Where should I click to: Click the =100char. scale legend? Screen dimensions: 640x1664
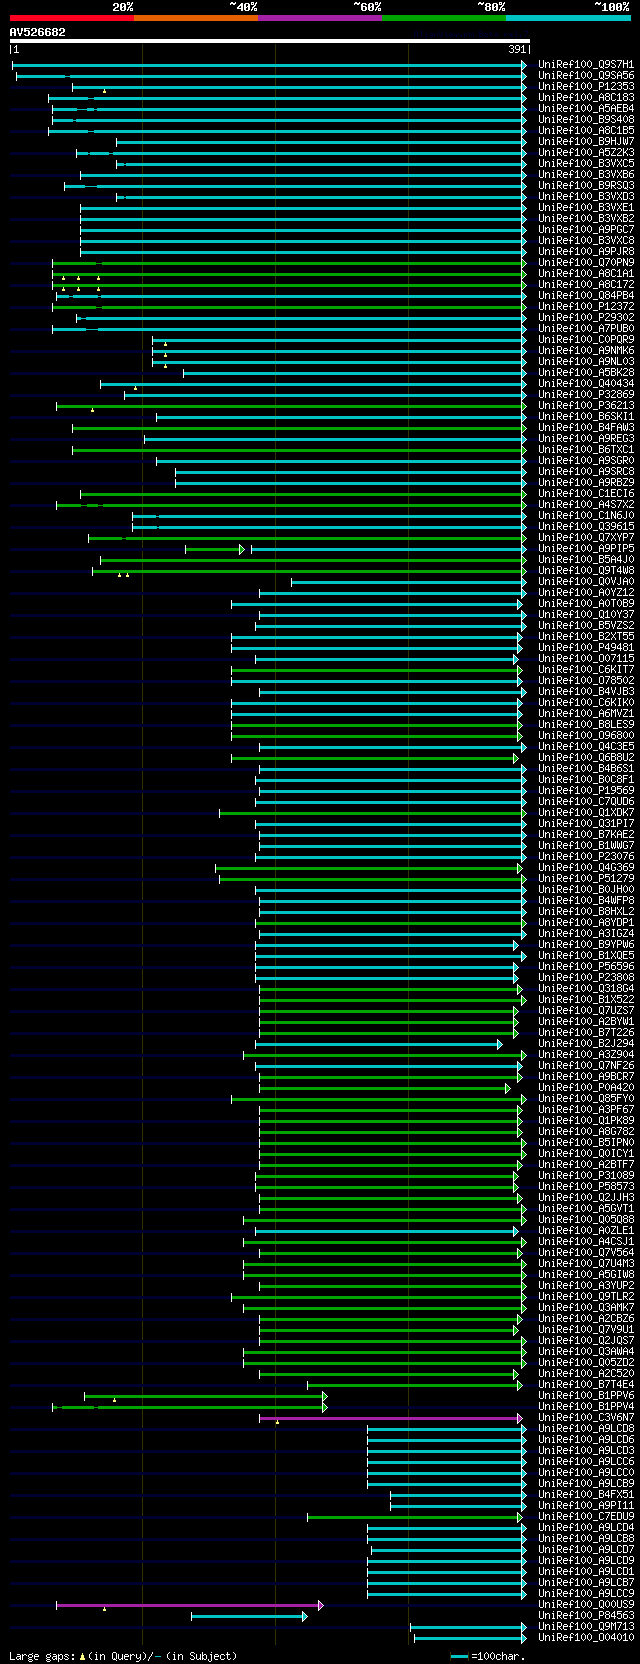pos(488,1656)
